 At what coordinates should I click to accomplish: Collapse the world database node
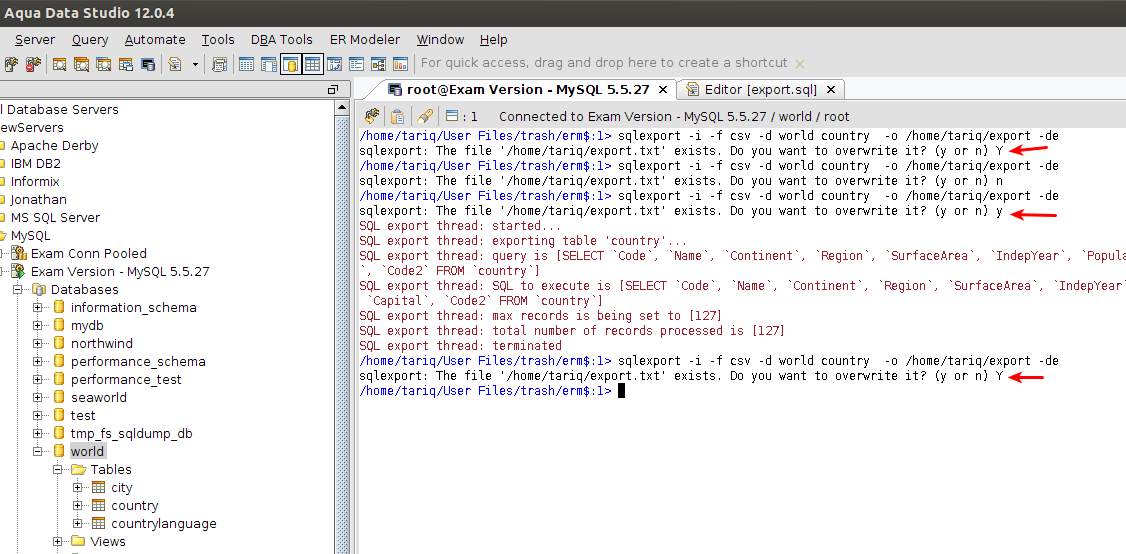pyautogui.click(x=37, y=451)
